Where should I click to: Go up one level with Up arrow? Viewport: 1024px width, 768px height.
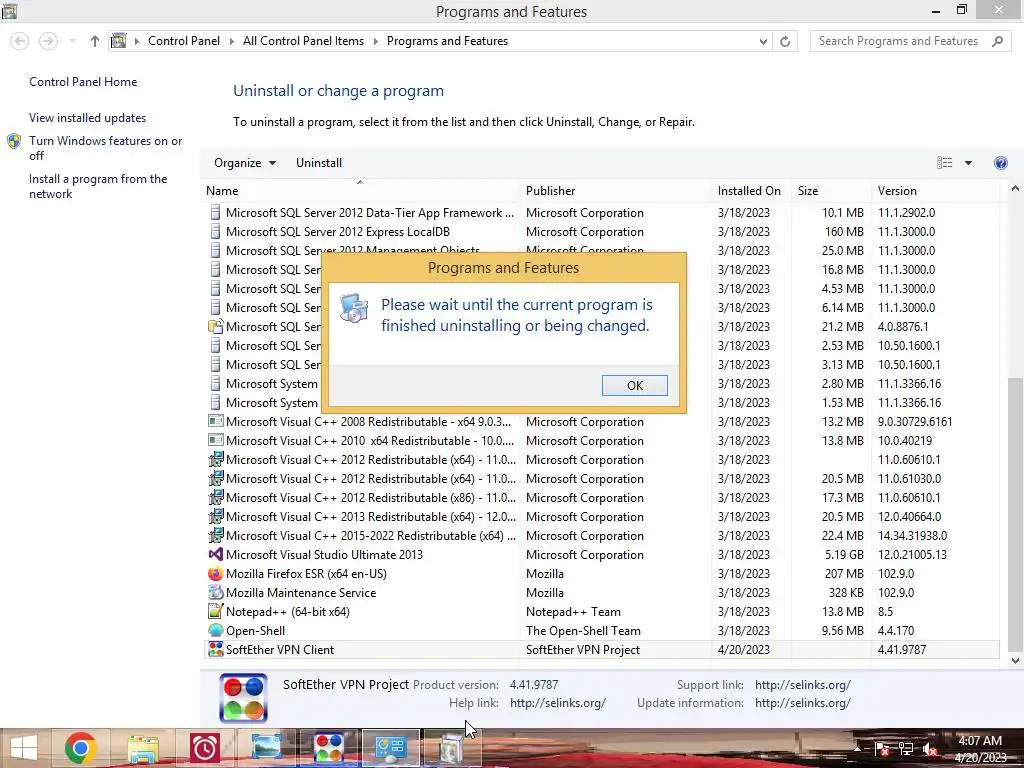click(95, 41)
